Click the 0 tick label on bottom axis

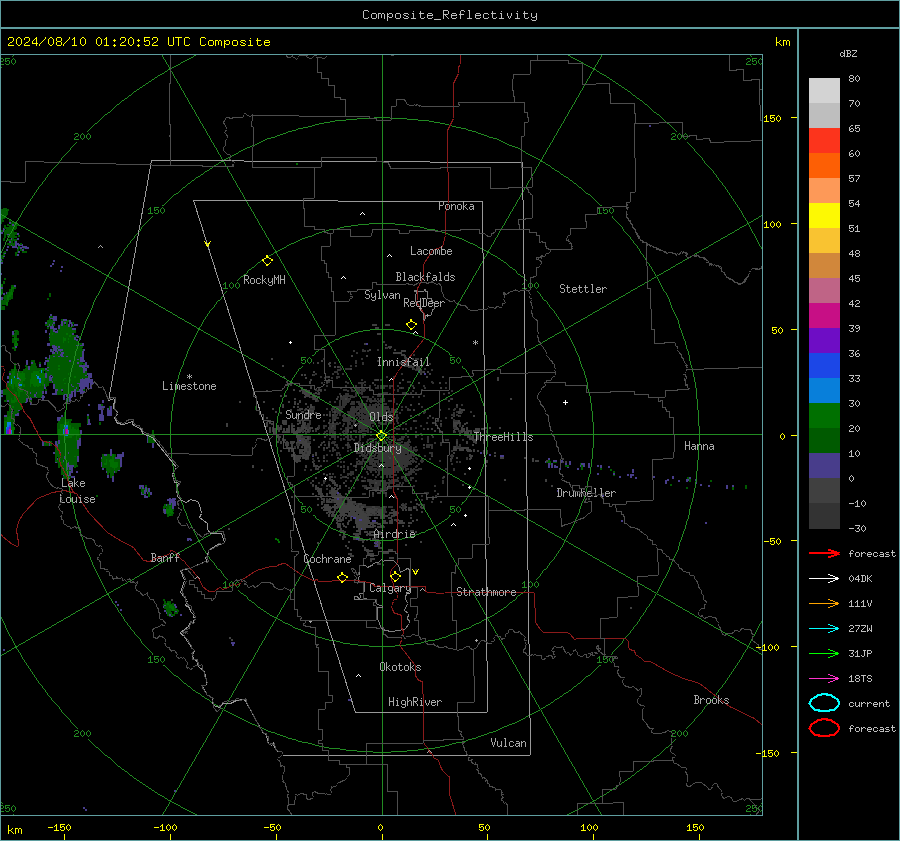380,828
